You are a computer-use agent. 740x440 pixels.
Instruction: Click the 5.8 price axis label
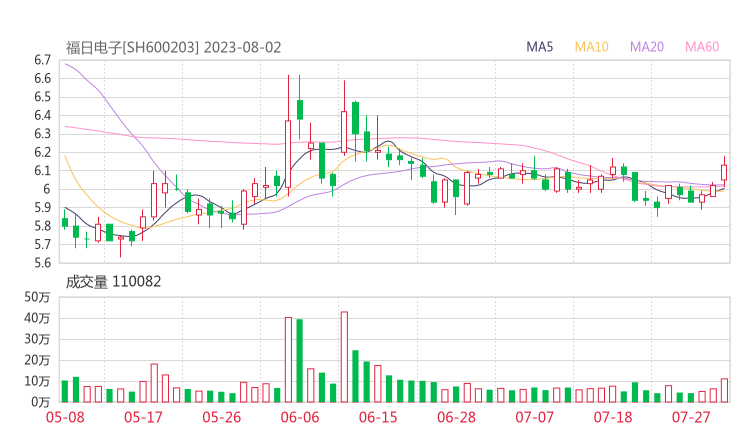coord(42,226)
